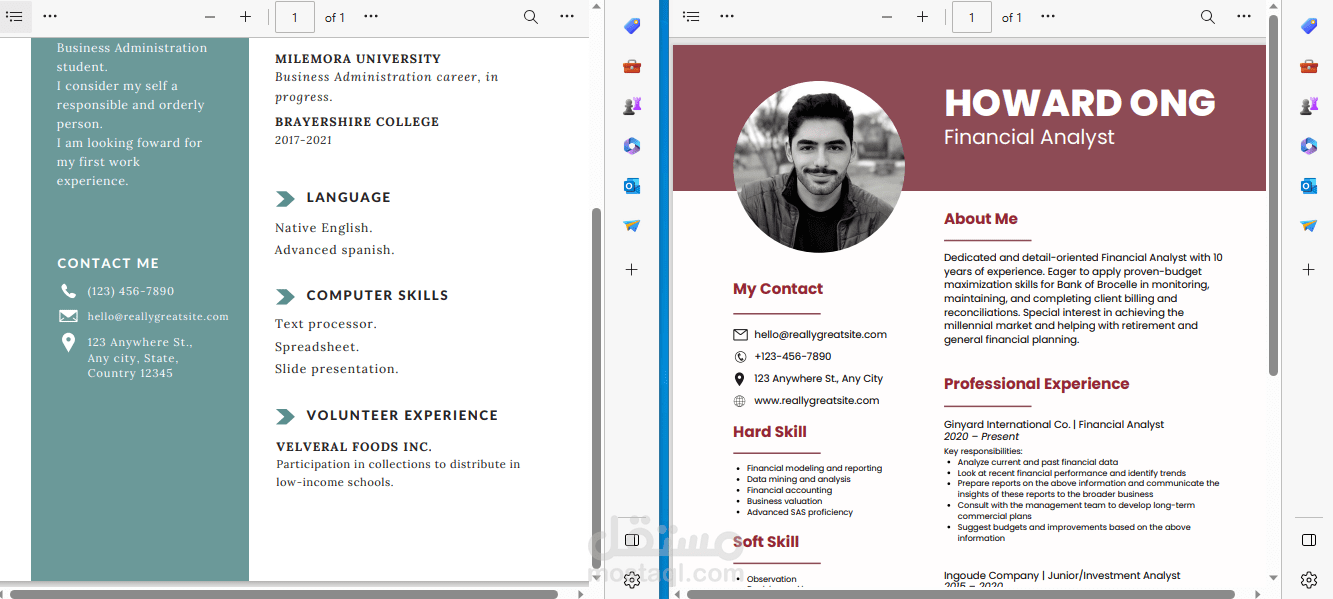Click 'Ginyard International Co. | Financial Analyst' line
The image size is (1333, 599).
1054,424
